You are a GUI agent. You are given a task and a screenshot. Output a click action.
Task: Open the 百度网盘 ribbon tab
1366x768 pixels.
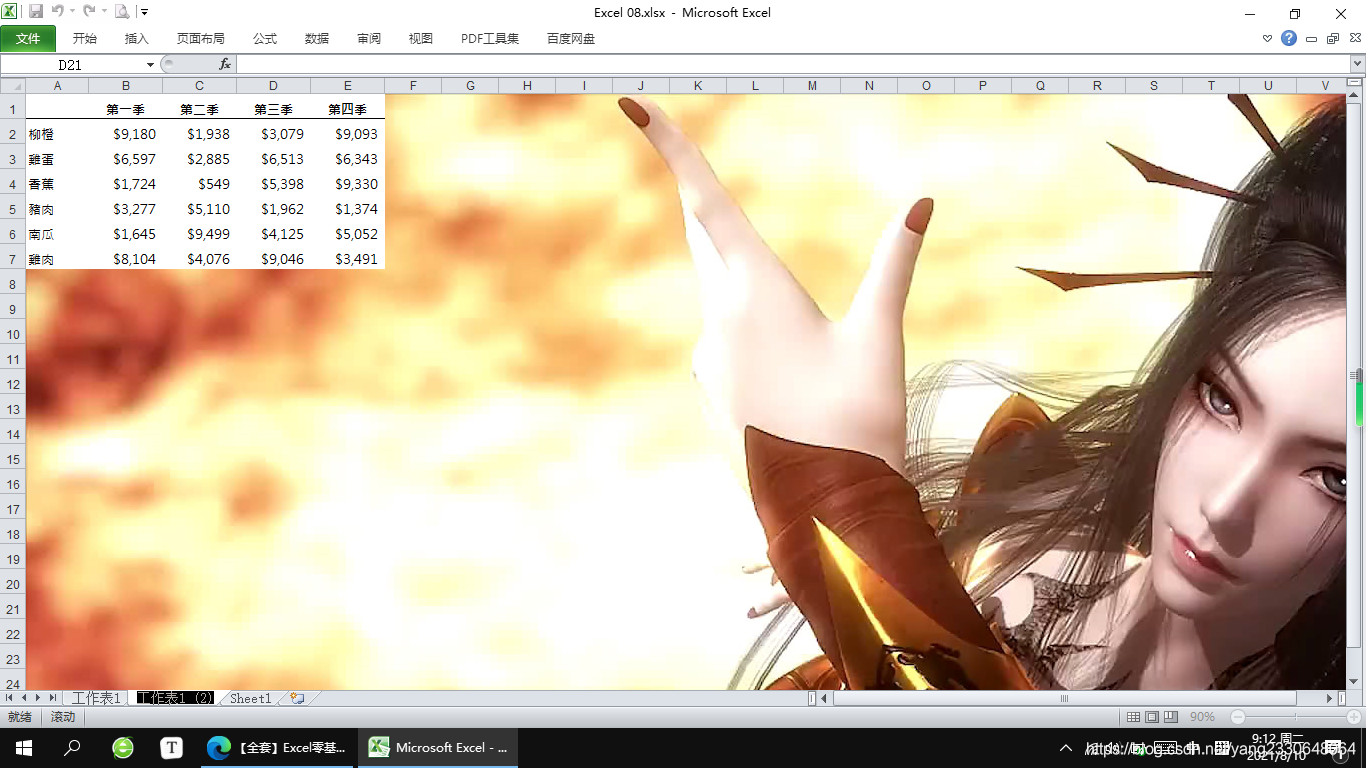571,38
